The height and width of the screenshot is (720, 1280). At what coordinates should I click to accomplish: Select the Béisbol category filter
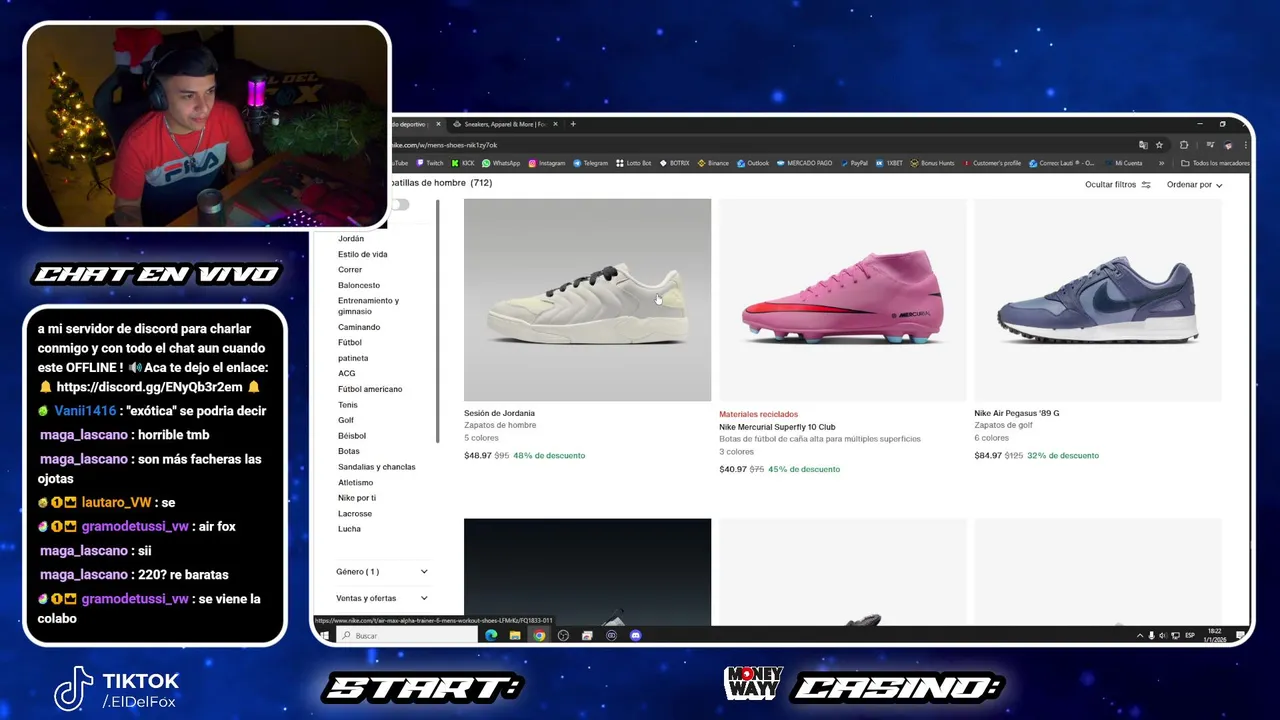[x=352, y=436]
